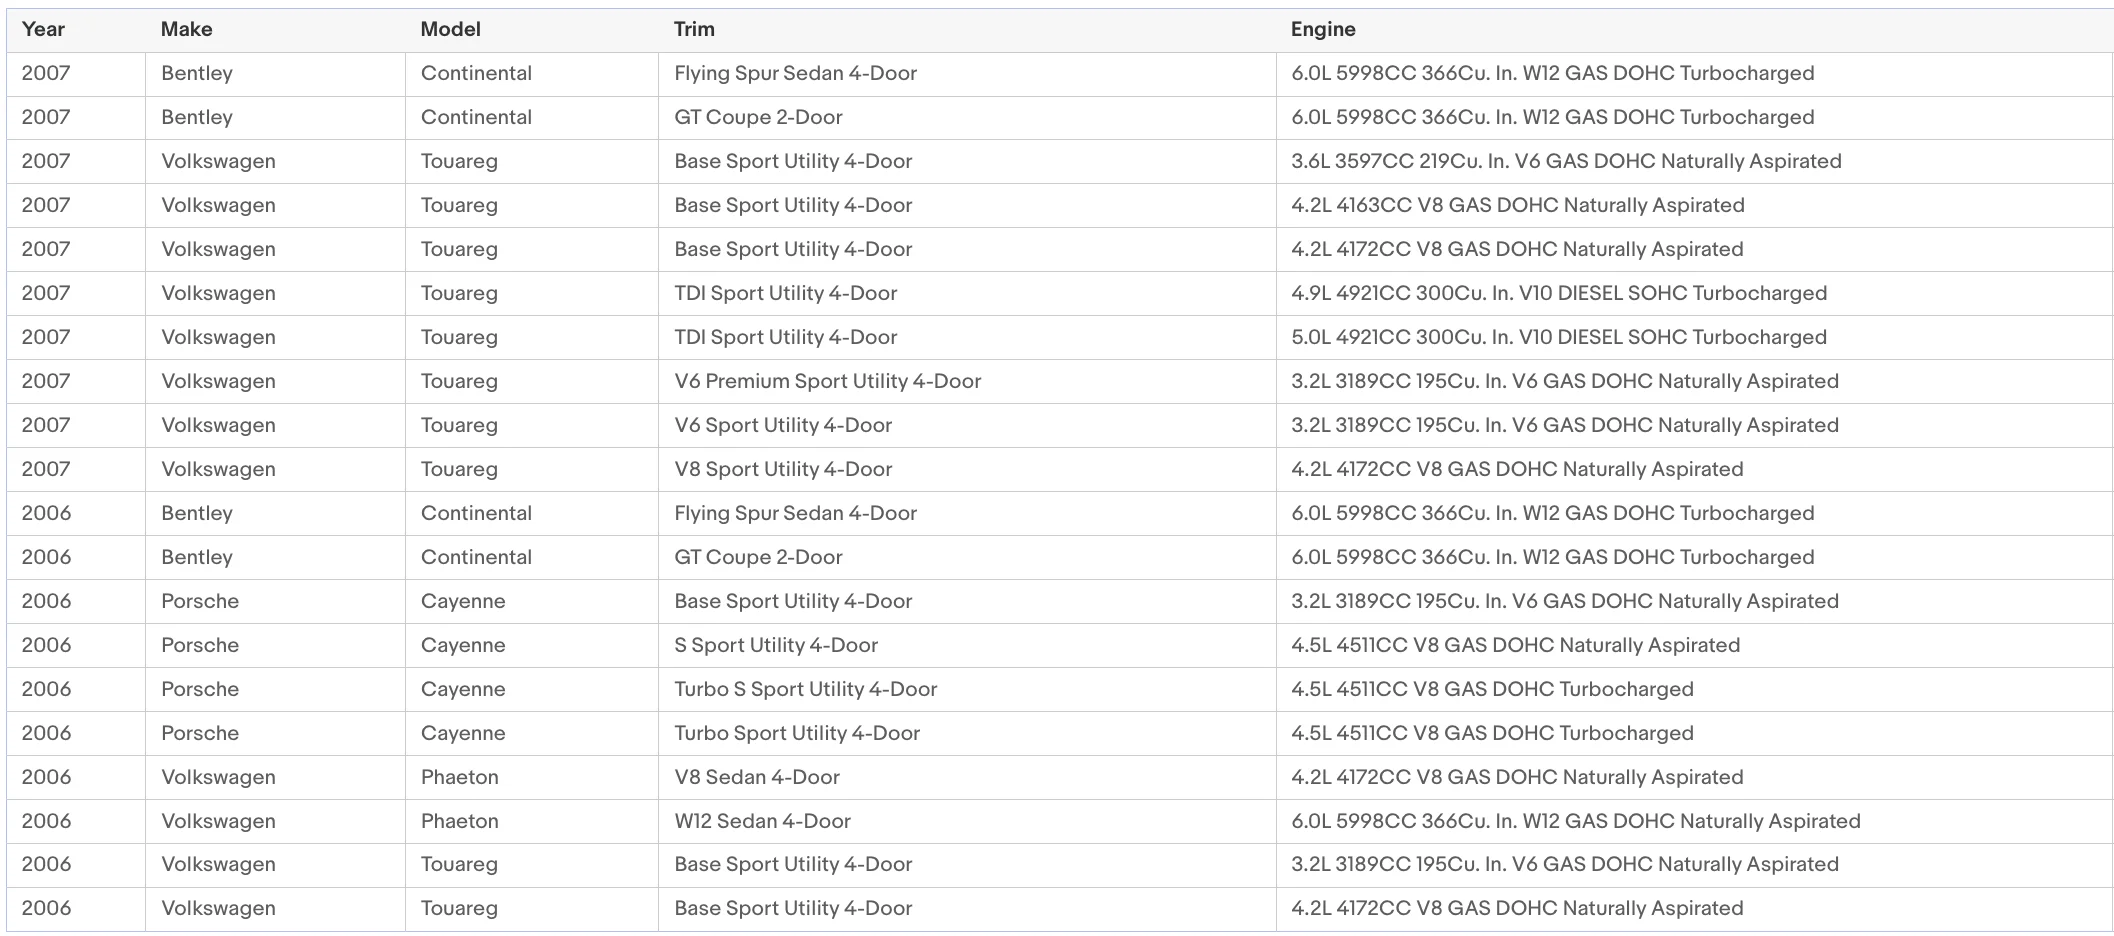Select V6 Premium Sport Utility 4-Door trim
The width and height of the screenshot is (2114, 936).
click(x=827, y=381)
